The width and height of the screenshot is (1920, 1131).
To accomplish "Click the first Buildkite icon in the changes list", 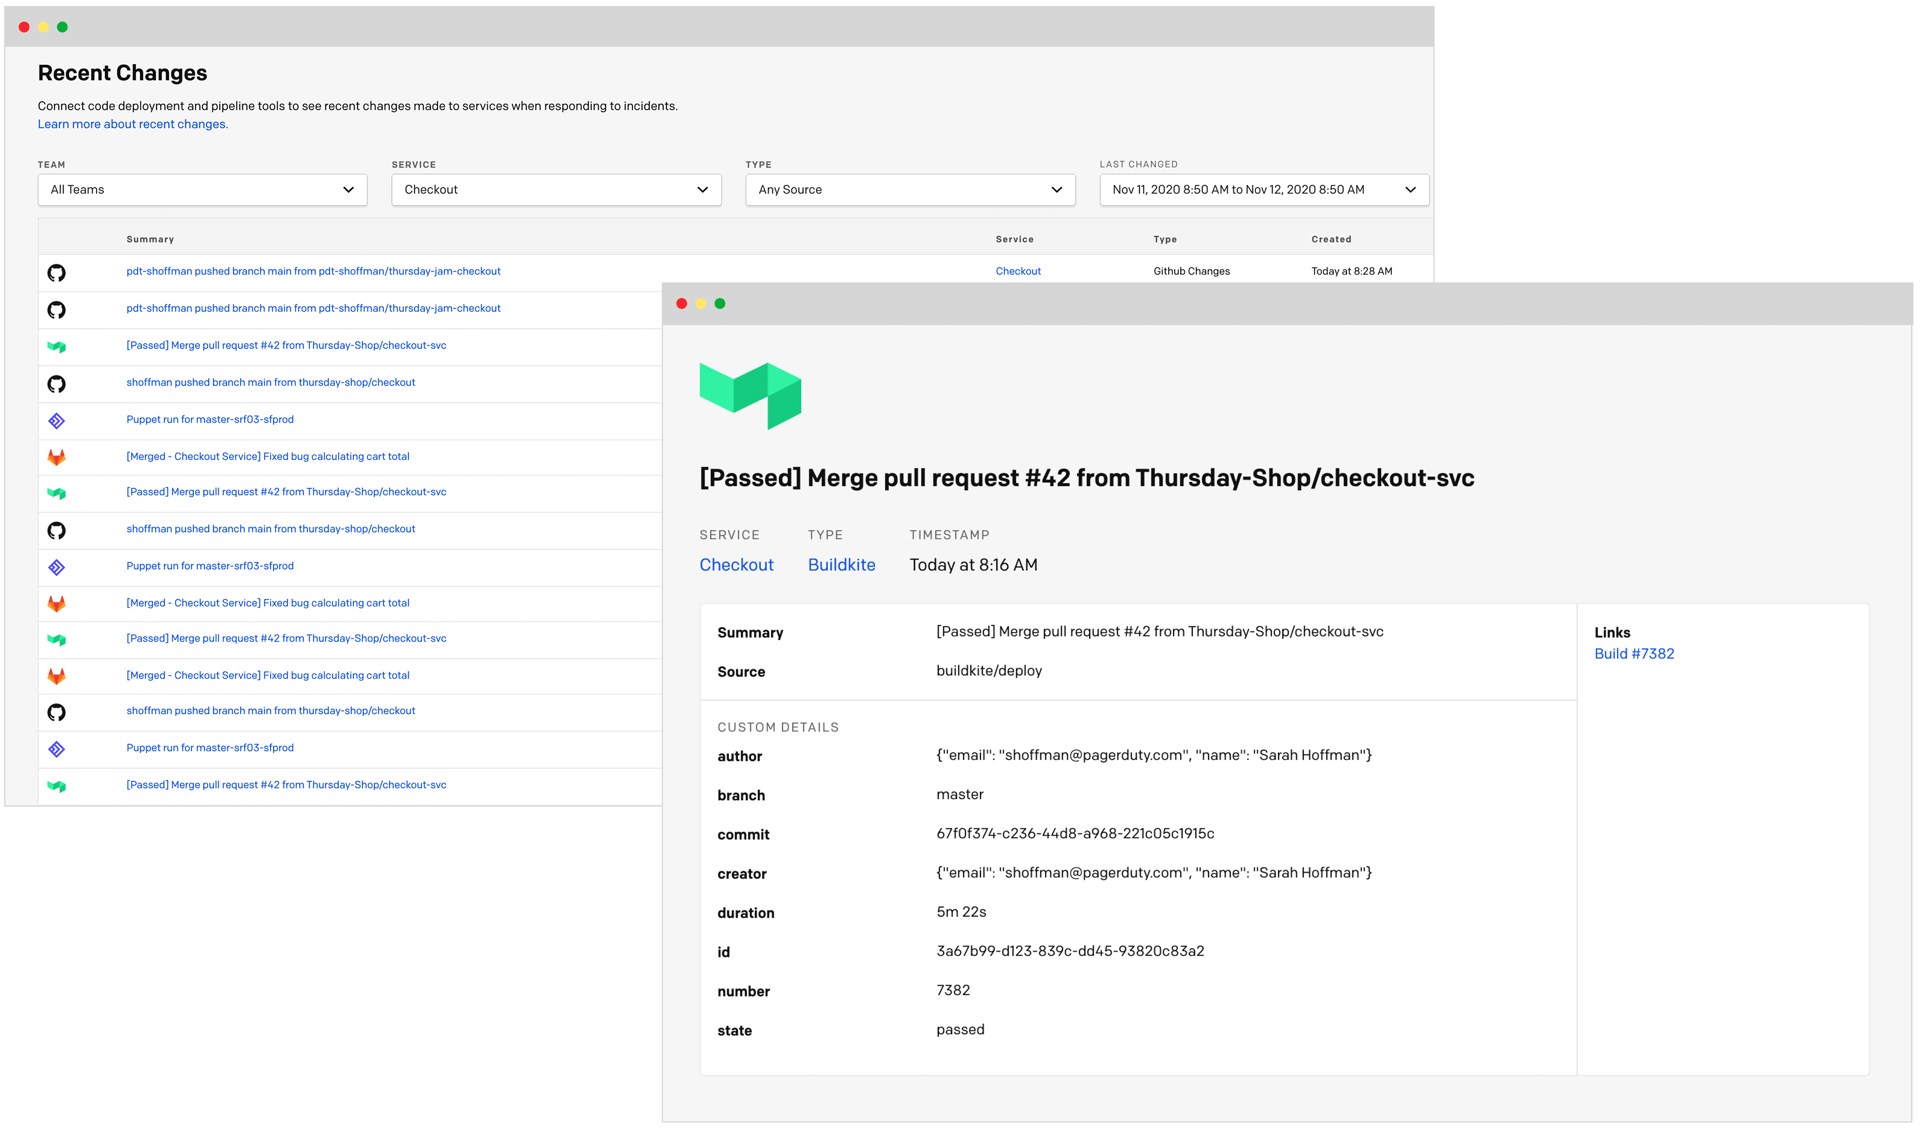I will 56,347.
